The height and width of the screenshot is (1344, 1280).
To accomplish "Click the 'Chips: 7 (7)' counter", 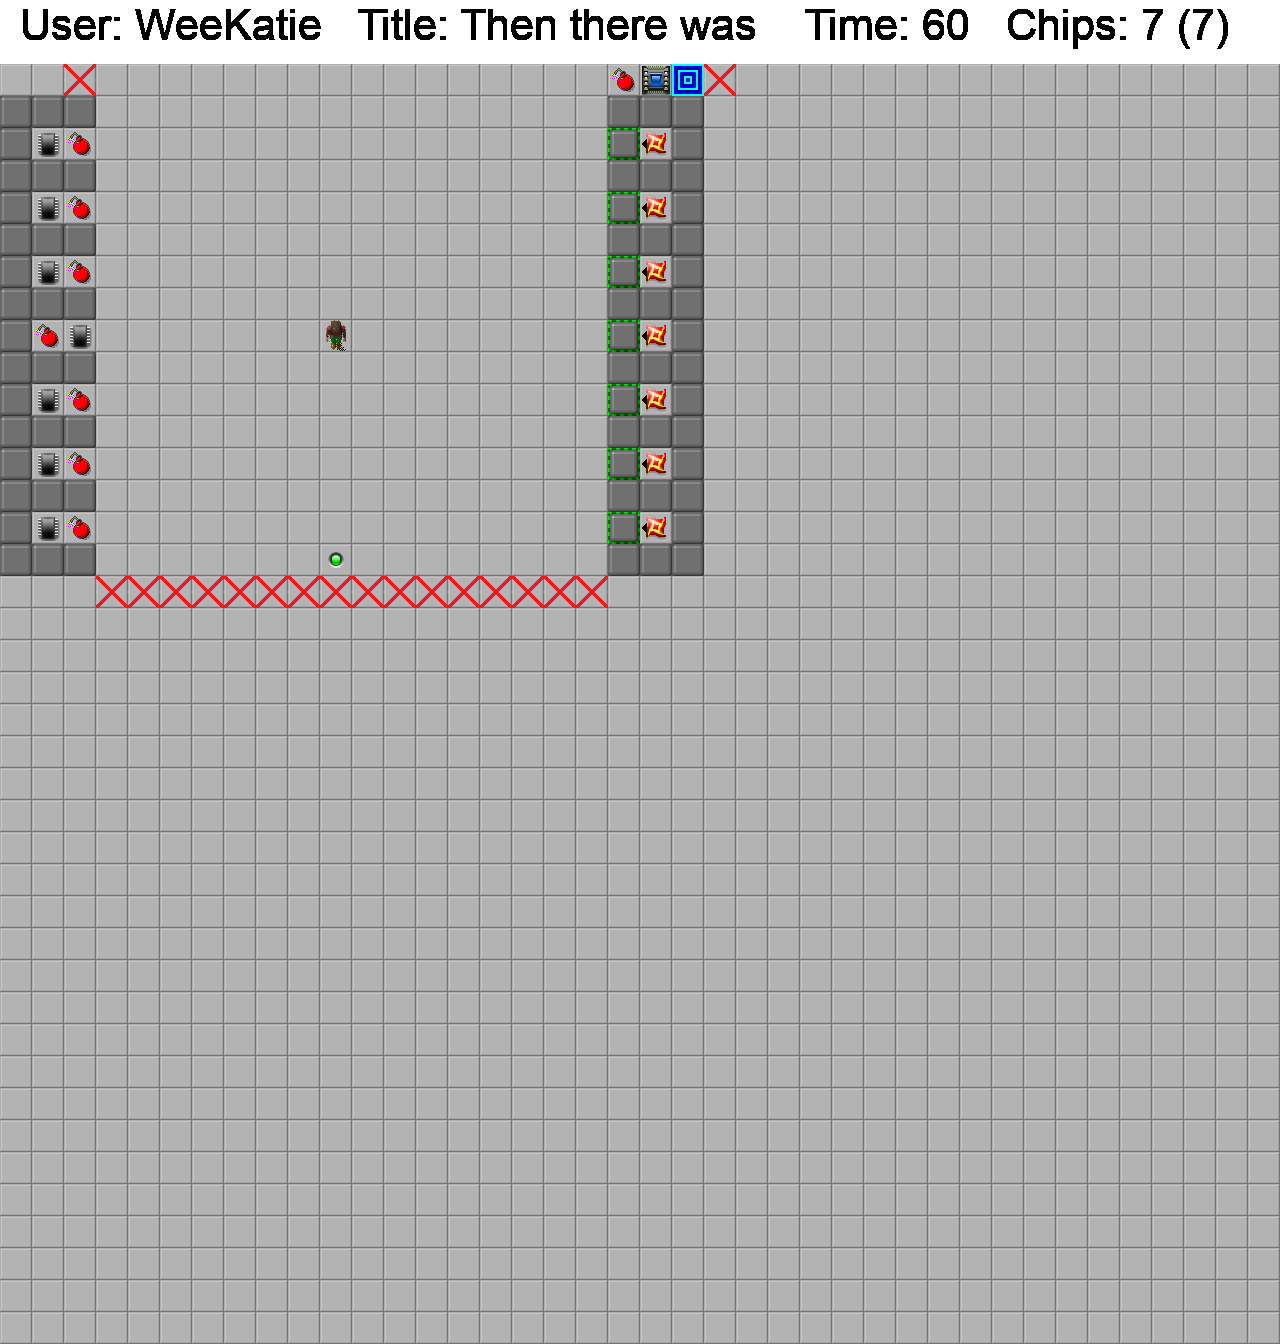I will (1117, 26).
